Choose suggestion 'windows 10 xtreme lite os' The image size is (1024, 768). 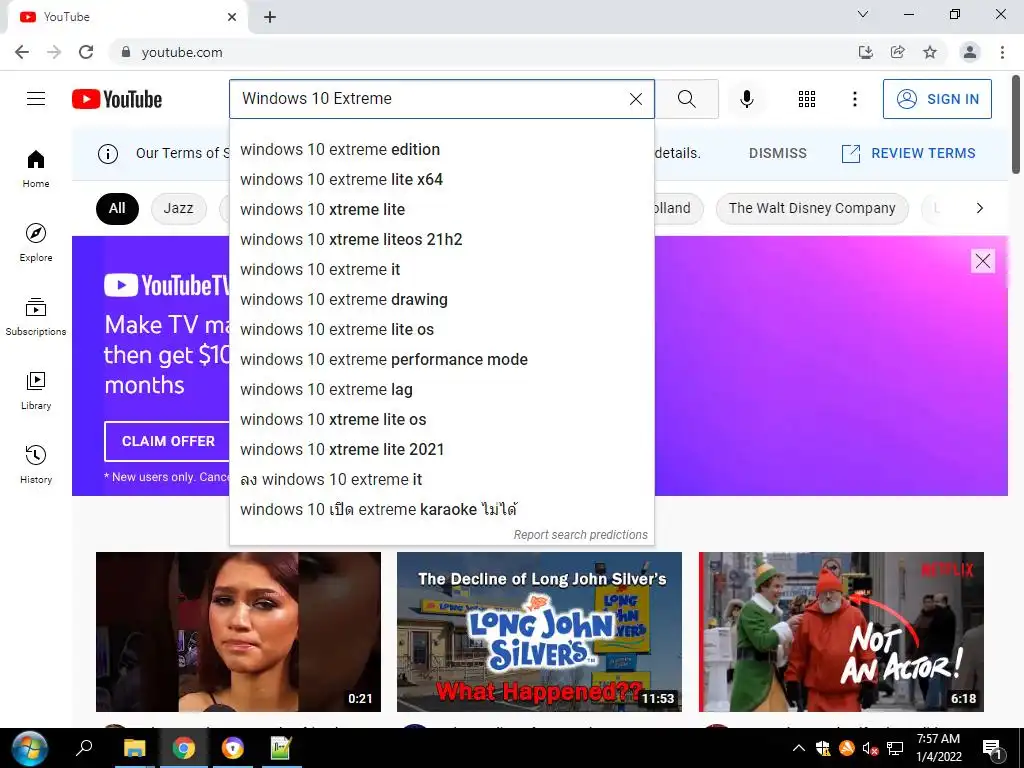441,420
